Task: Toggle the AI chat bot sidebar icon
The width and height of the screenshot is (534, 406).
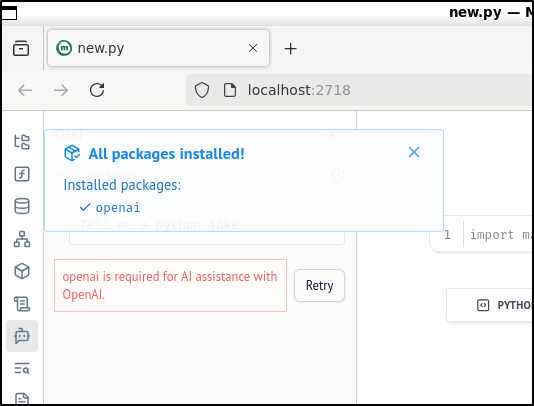Action: click(x=22, y=336)
